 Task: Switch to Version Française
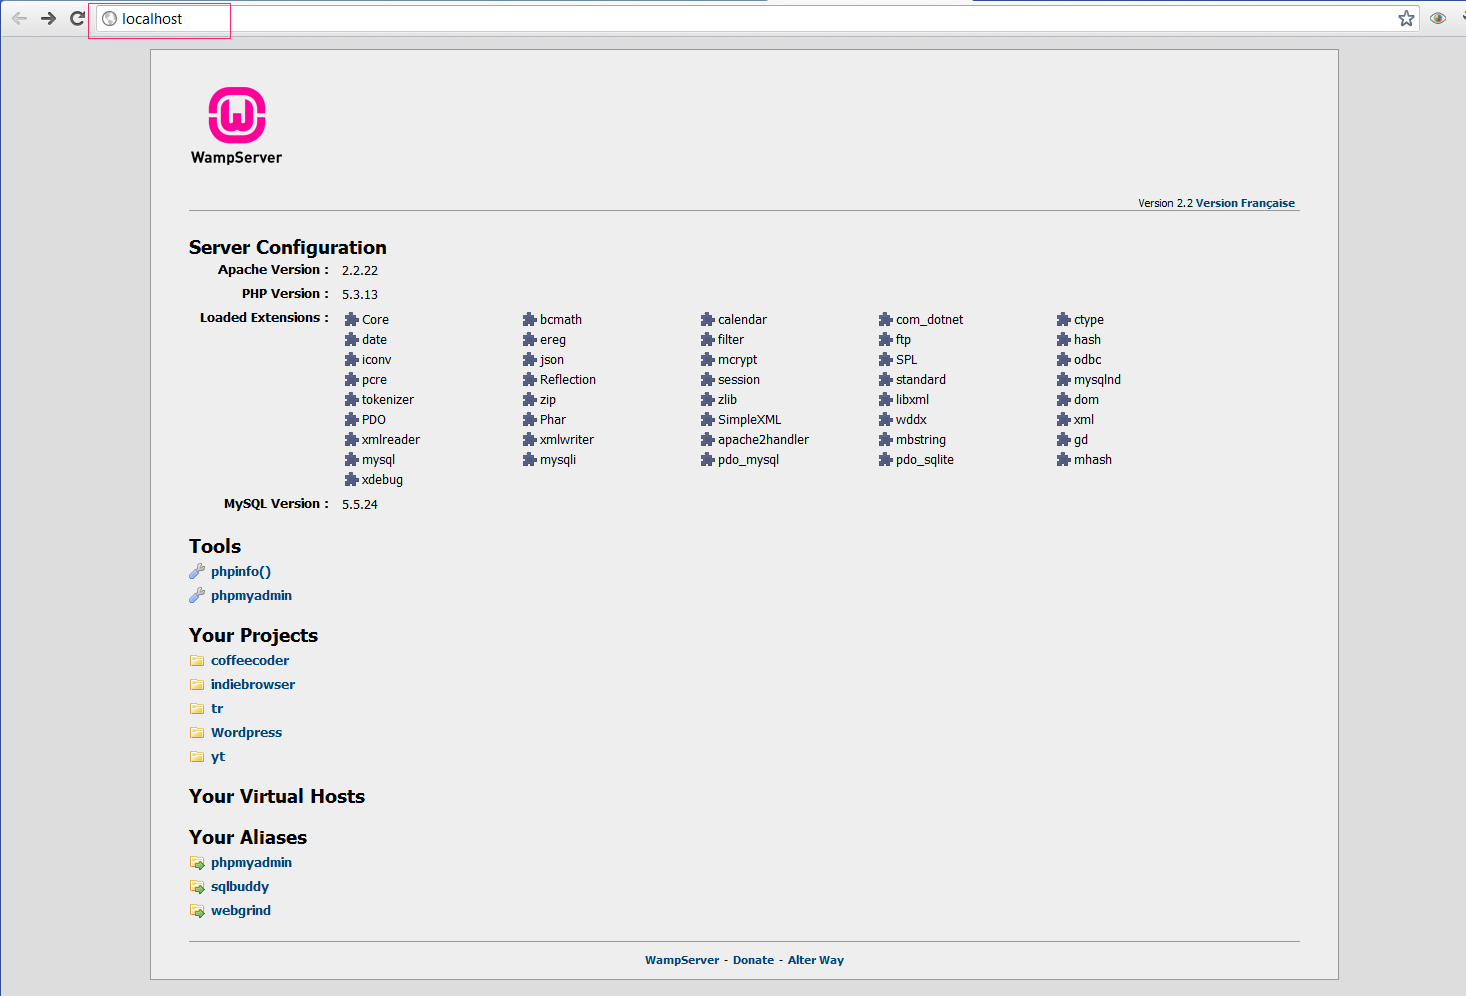coord(1245,203)
